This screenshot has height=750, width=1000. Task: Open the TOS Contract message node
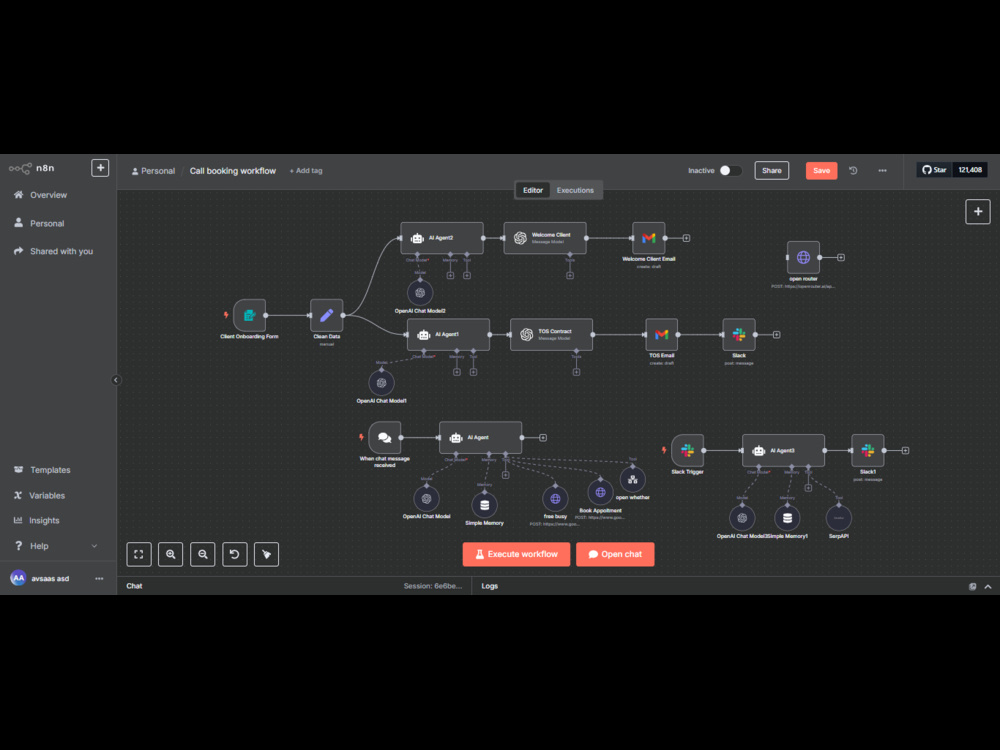coord(551,334)
